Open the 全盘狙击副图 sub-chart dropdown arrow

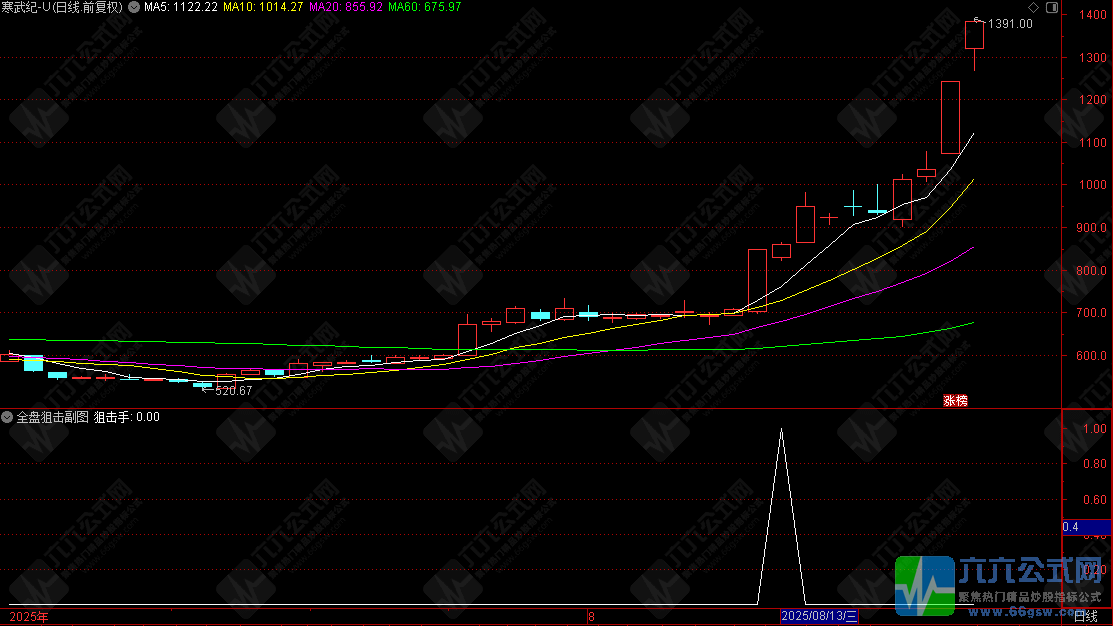tap(6, 417)
